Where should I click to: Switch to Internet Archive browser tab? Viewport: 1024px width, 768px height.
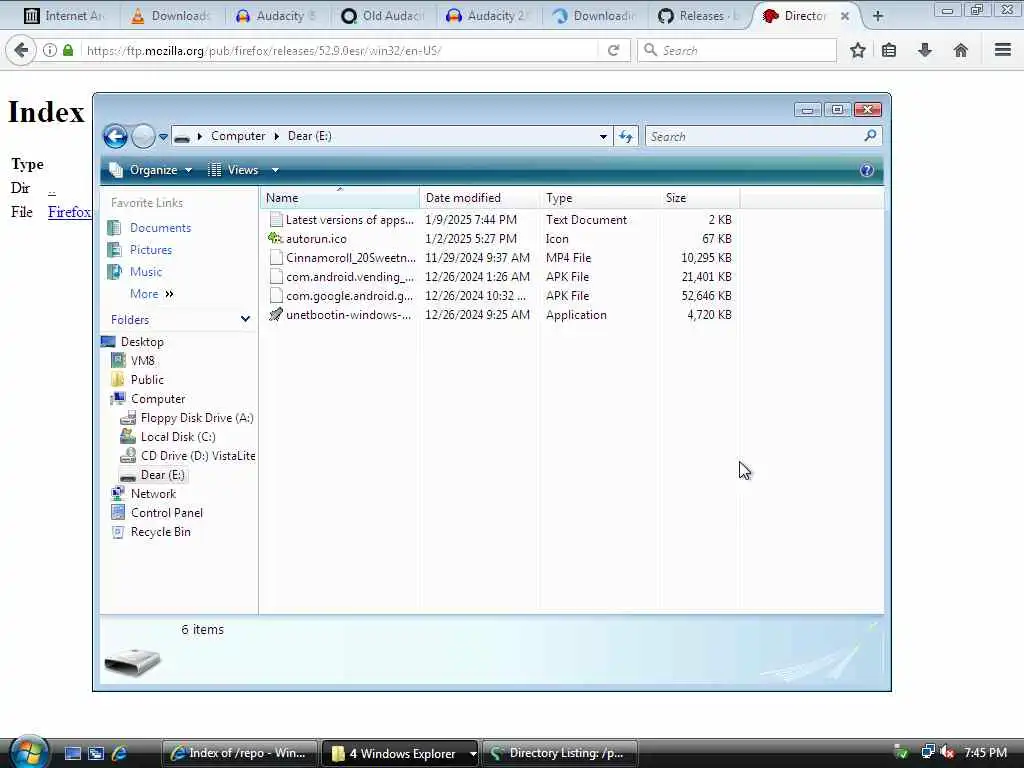click(x=63, y=16)
